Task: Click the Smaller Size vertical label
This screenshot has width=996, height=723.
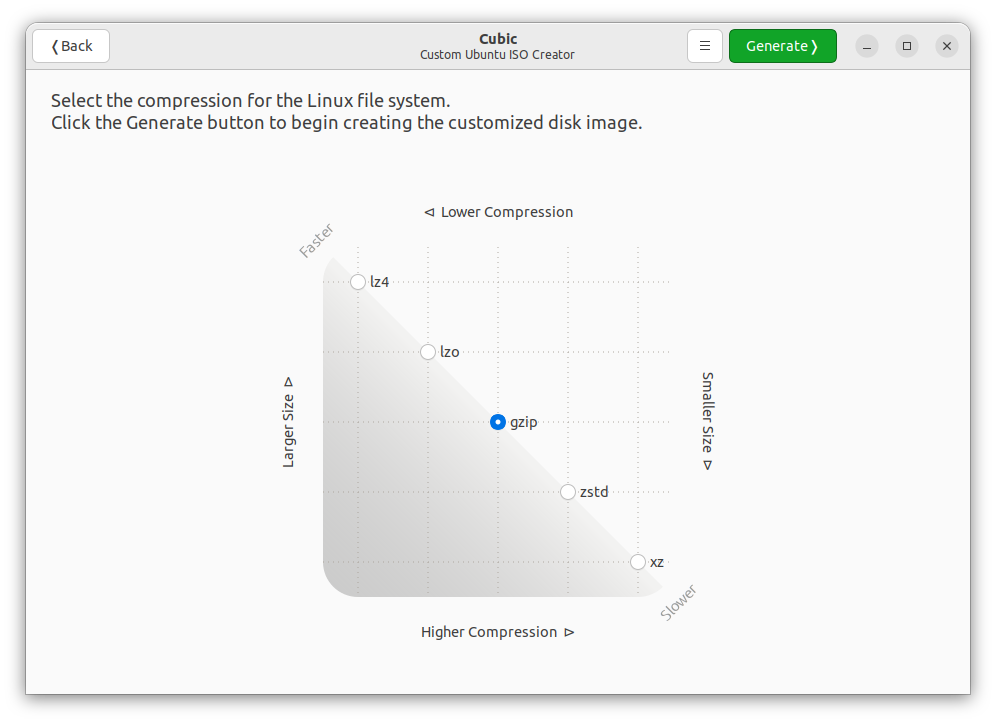Action: tap(707, 422)
